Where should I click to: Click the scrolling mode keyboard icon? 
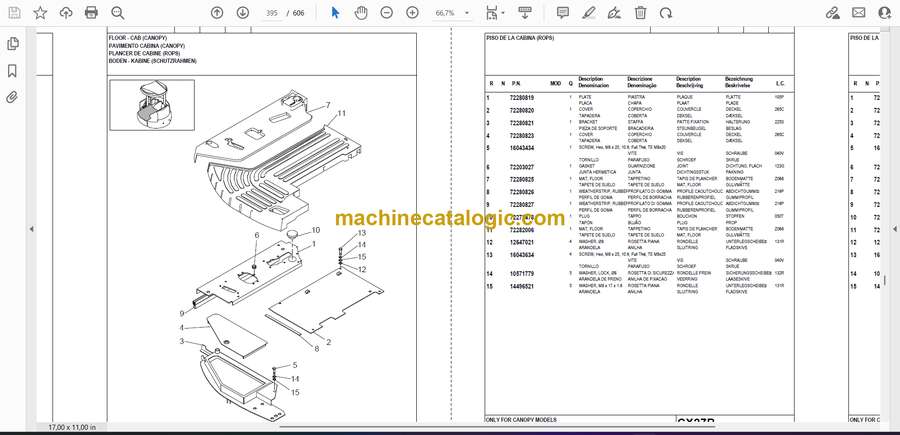point(524,13)
